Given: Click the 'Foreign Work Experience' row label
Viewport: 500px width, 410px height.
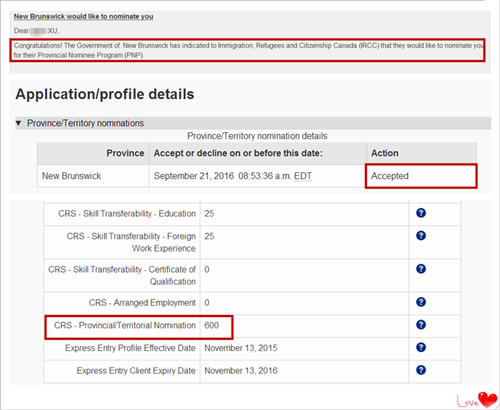Looking at the screenshot, I should pos(131,242).
